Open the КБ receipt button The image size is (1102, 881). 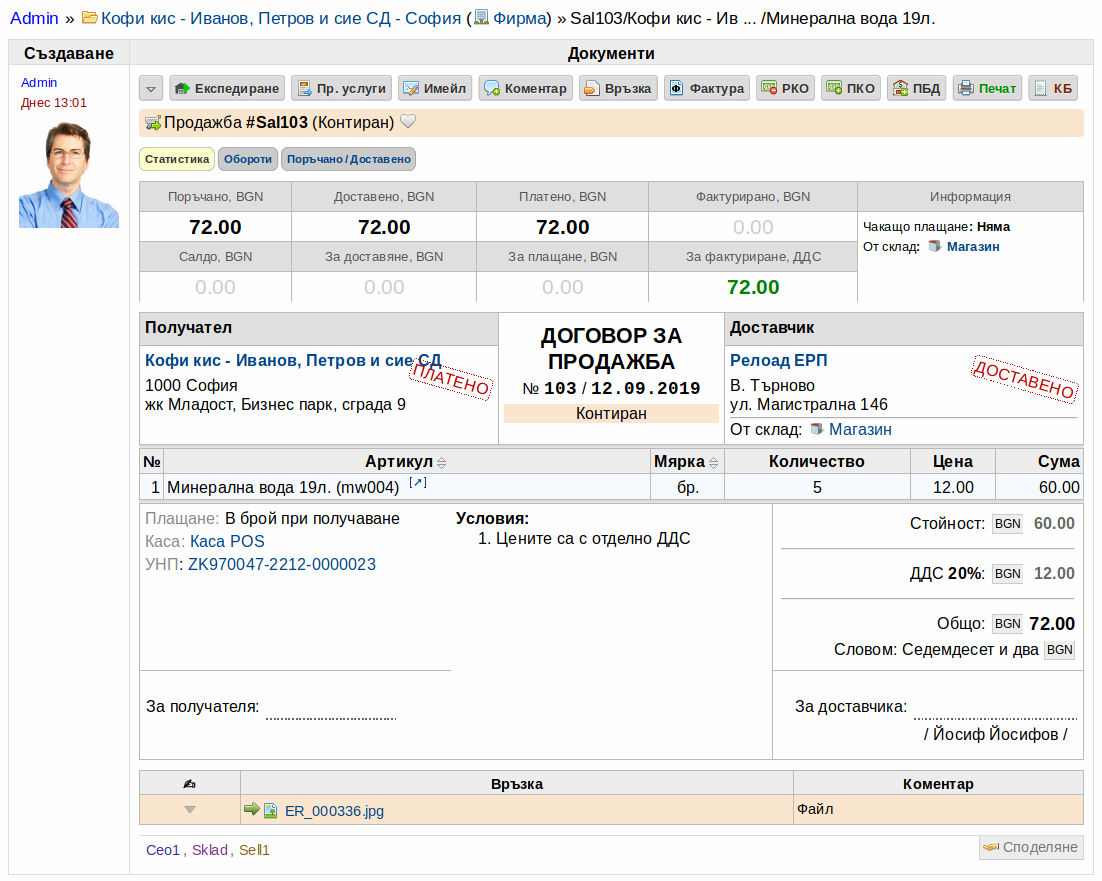[x=1053, y=89]
